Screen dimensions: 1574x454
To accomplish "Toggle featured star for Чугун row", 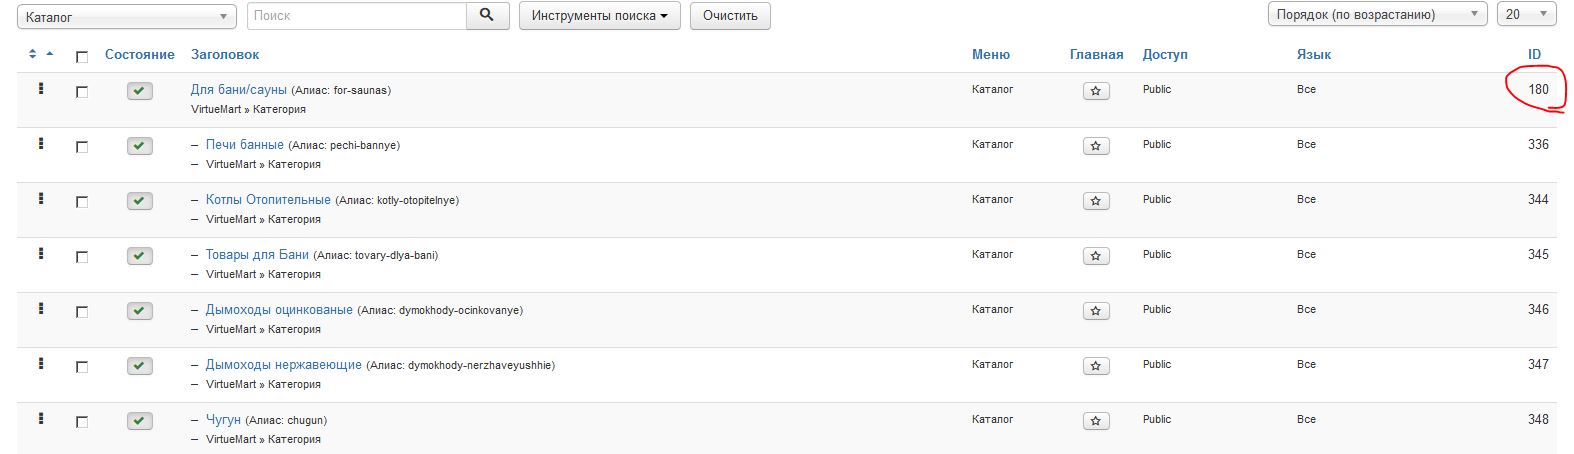I will coord(1096,421).
